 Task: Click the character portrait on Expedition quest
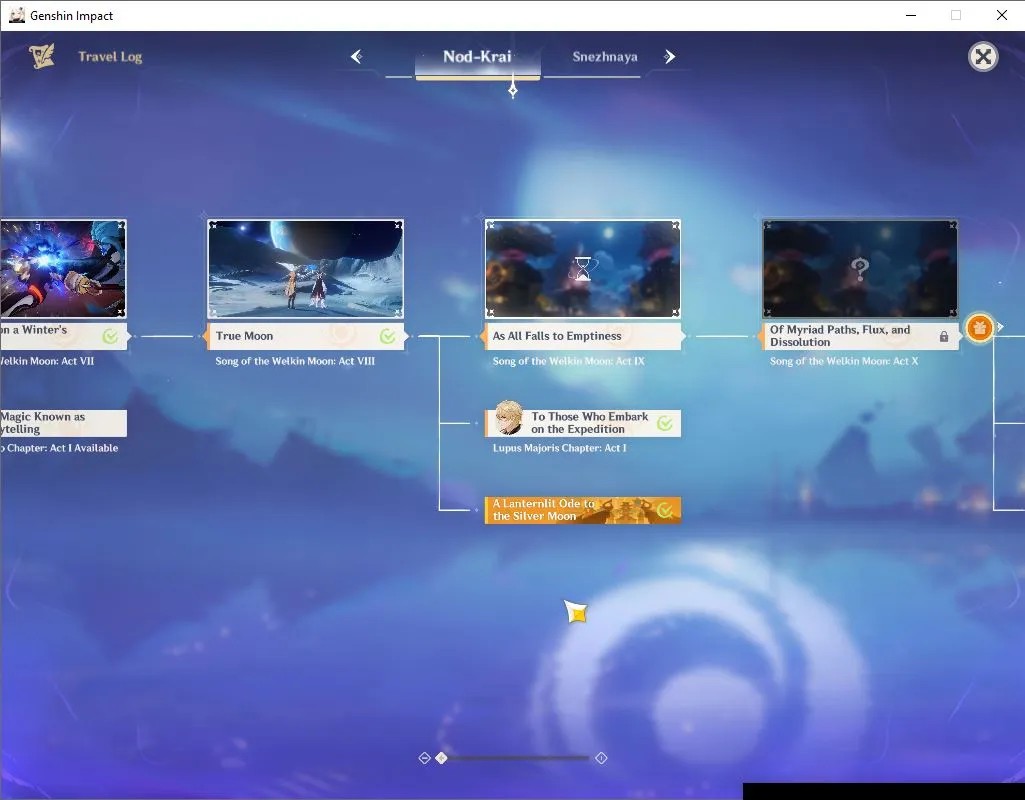click(x=508, y=418)
